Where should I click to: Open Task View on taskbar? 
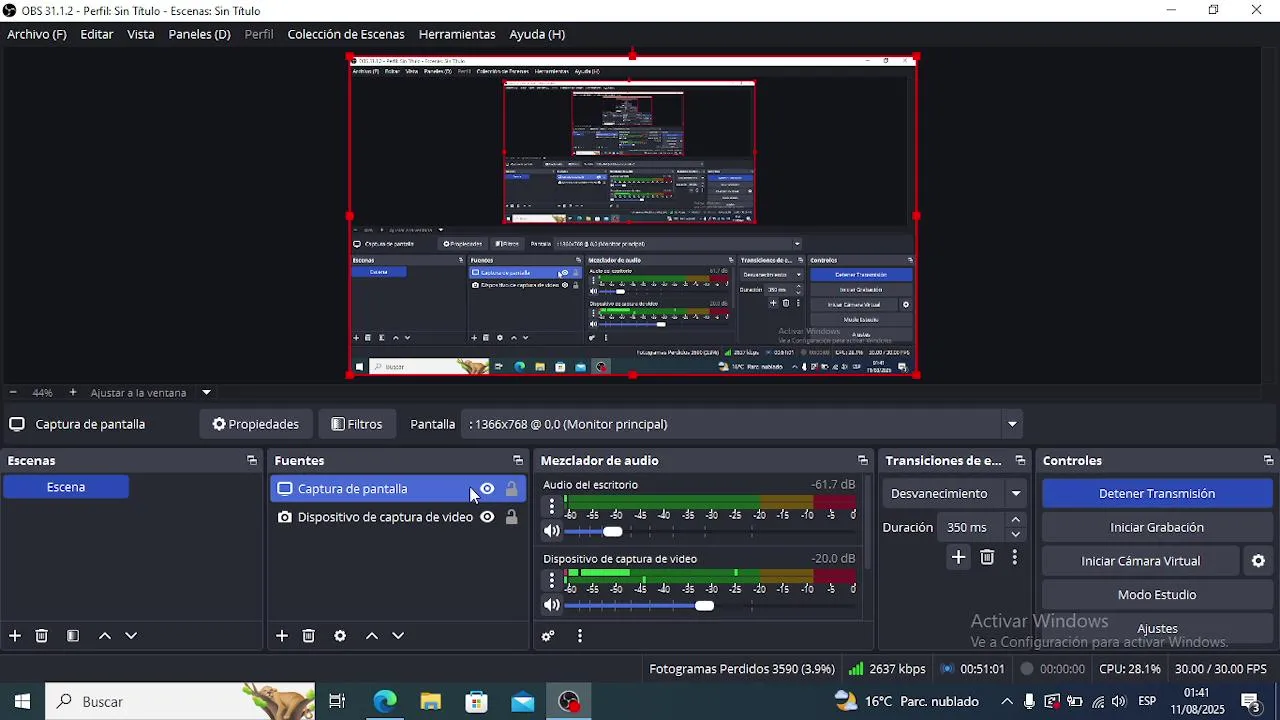point(337,702)
